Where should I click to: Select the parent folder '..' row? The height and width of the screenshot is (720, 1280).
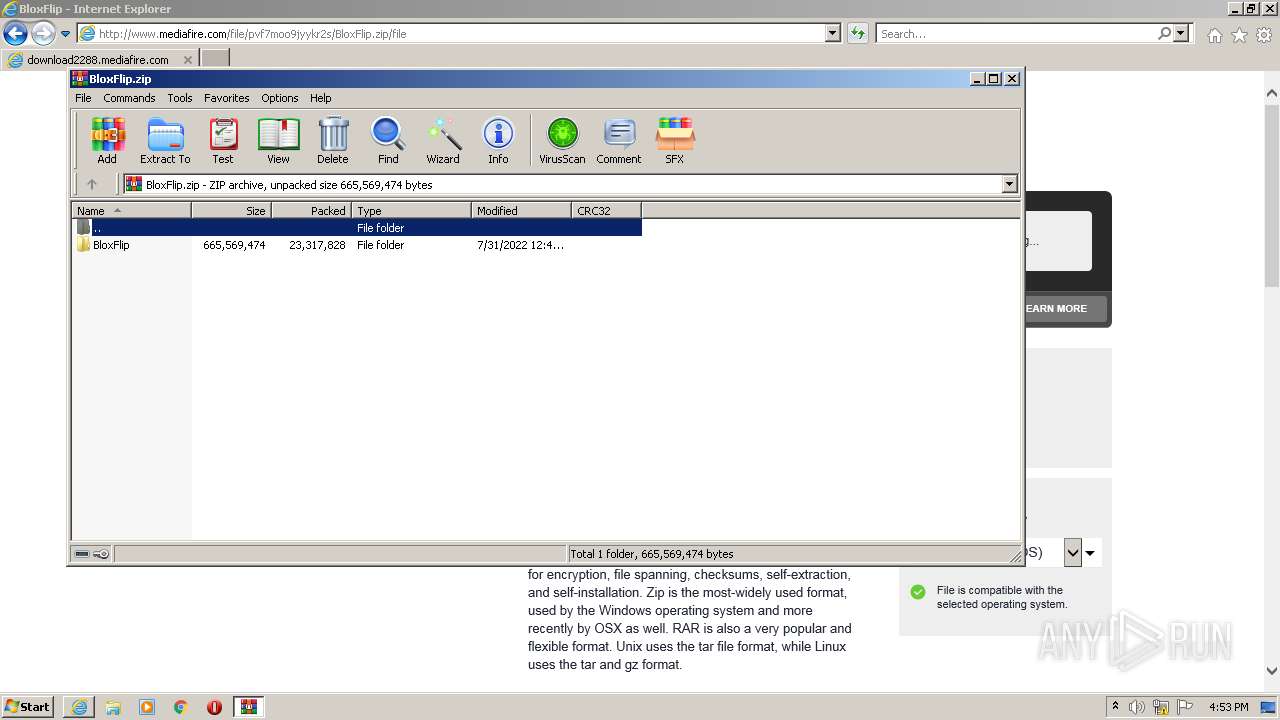[x=357, y=228]
